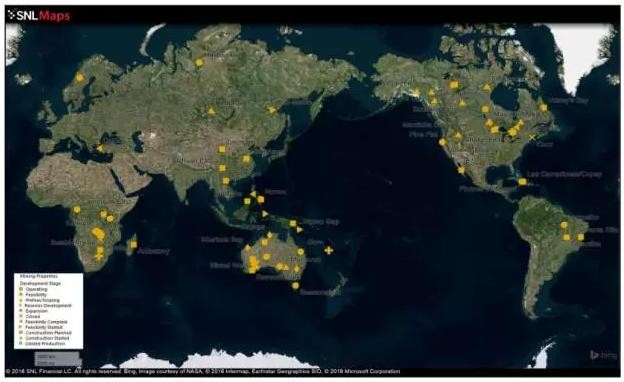Select the marker in northern Russia

pos(199,62)
